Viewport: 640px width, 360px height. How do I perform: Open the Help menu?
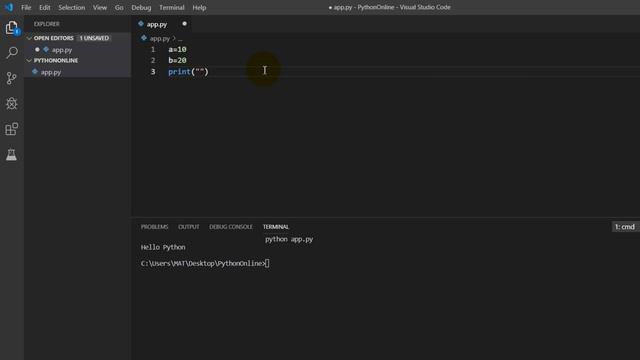199,7
